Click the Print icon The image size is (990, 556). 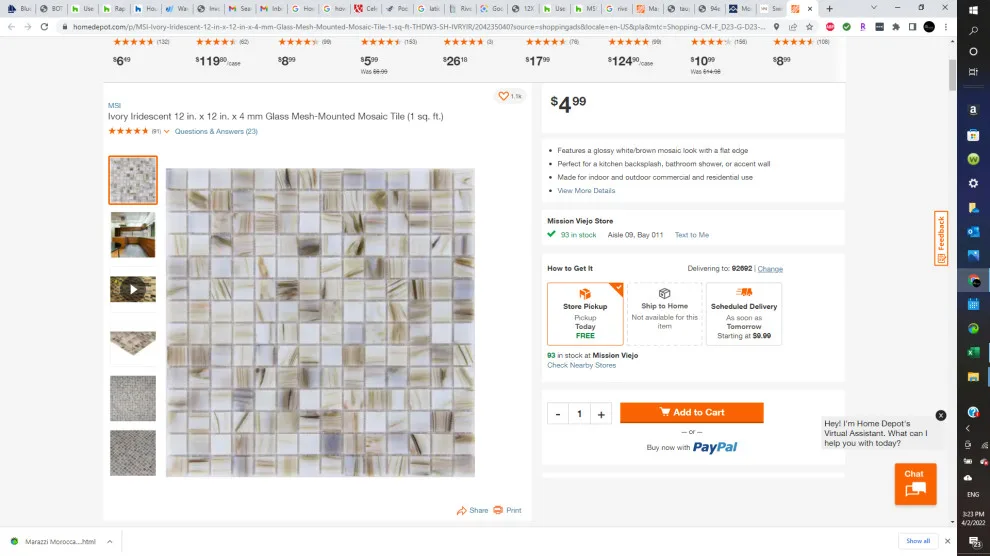pyautogui.click(x=498, y=510)
